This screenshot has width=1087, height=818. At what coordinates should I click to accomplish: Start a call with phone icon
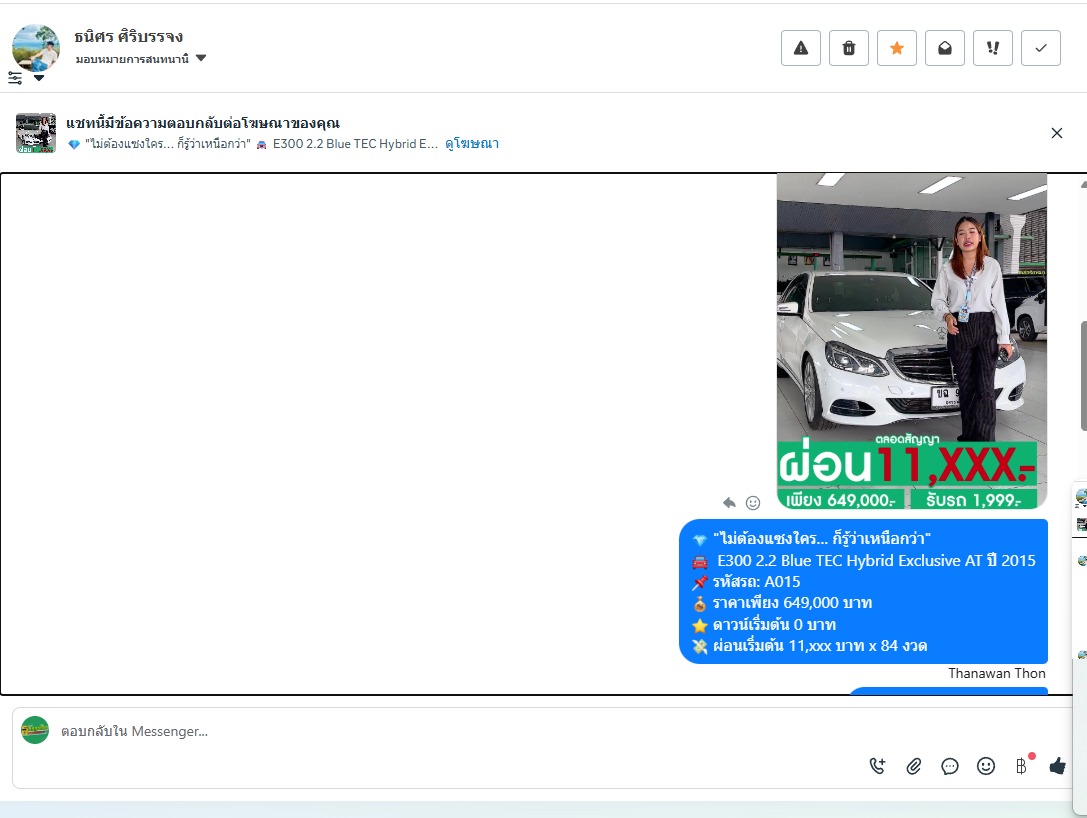pos(877,766)
